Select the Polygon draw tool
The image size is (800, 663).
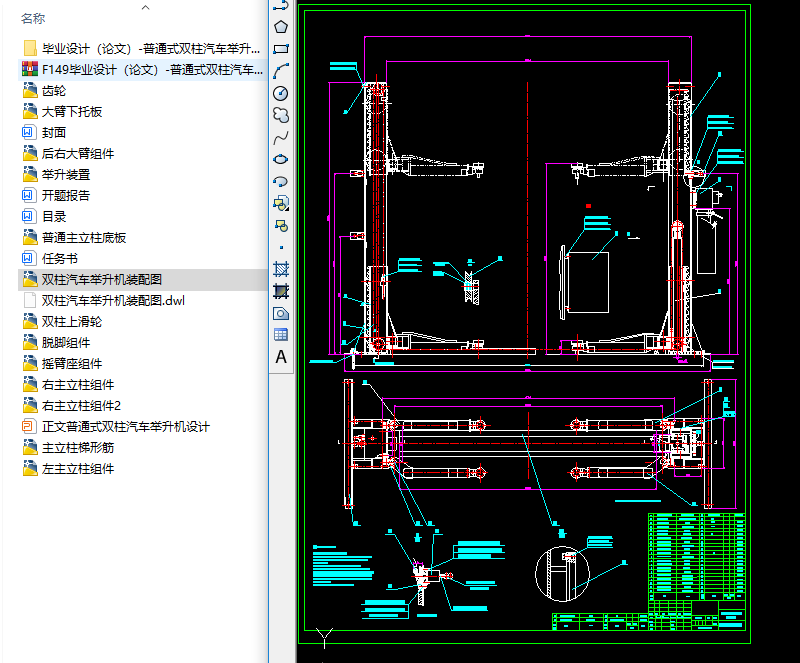click(x=281, y=27)
